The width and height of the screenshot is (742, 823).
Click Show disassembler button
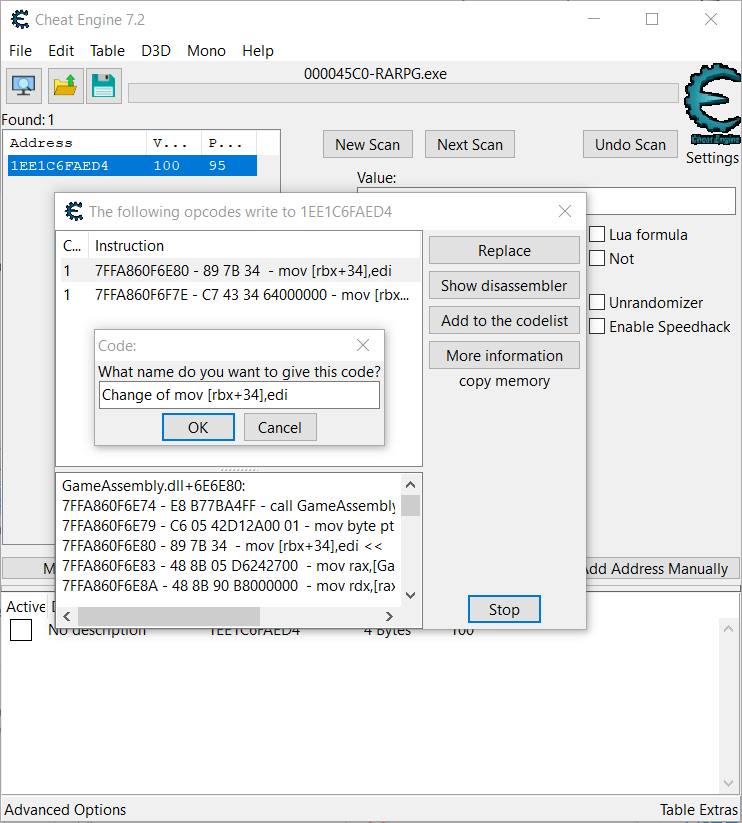click(504, 286)
